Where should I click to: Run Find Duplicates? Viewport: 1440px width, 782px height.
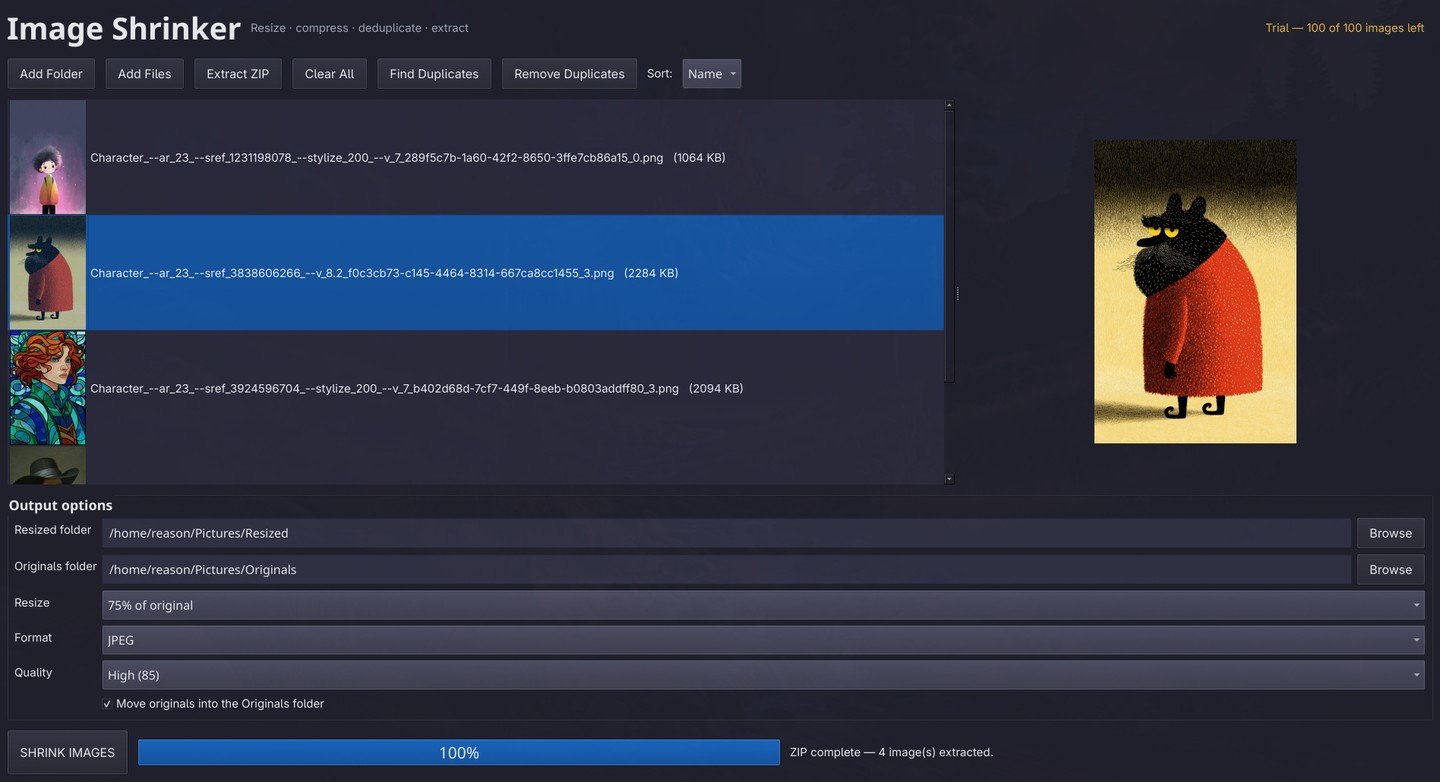[434, 74]
